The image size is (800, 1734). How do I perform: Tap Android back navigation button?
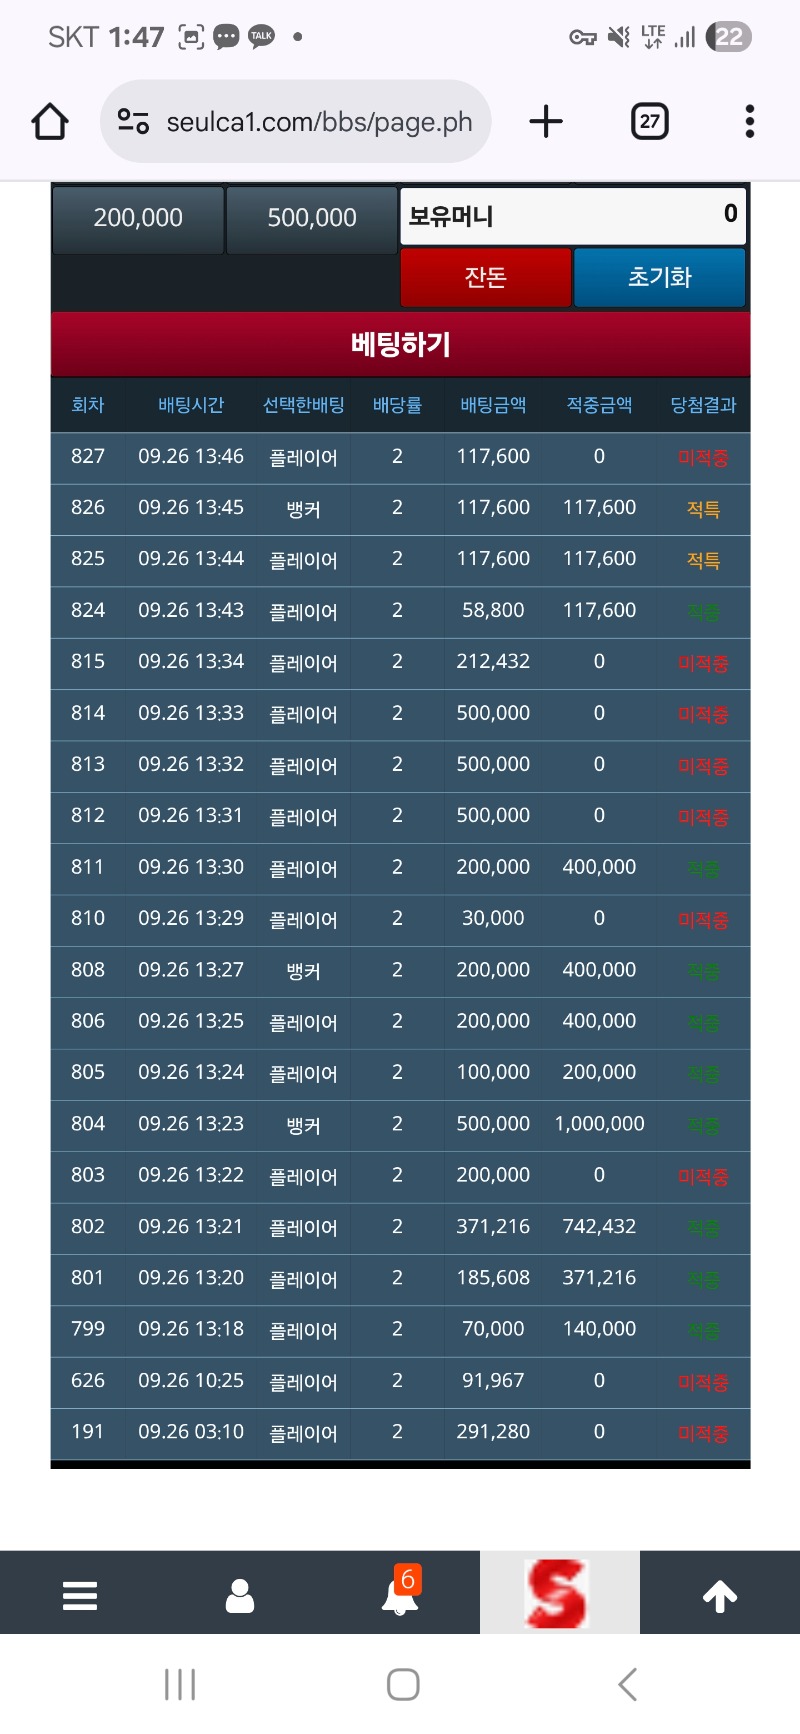point(627,1685)
